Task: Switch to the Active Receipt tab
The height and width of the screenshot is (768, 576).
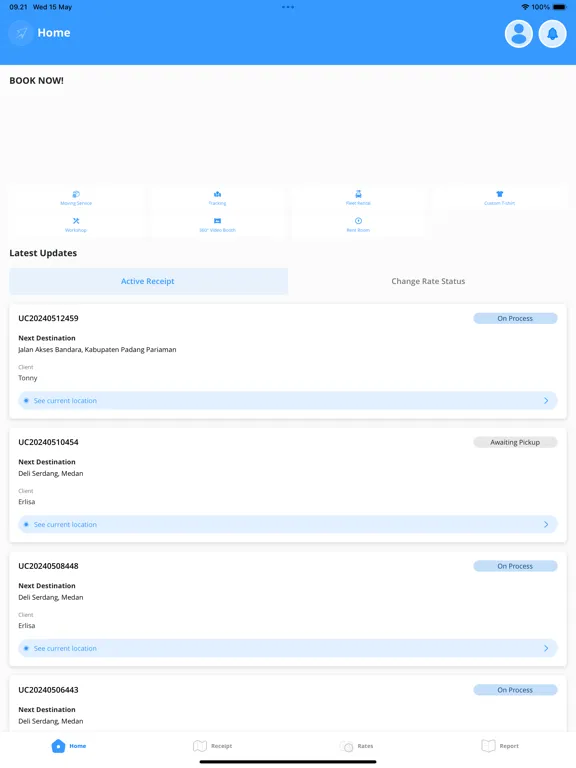Action: point(148,281)
